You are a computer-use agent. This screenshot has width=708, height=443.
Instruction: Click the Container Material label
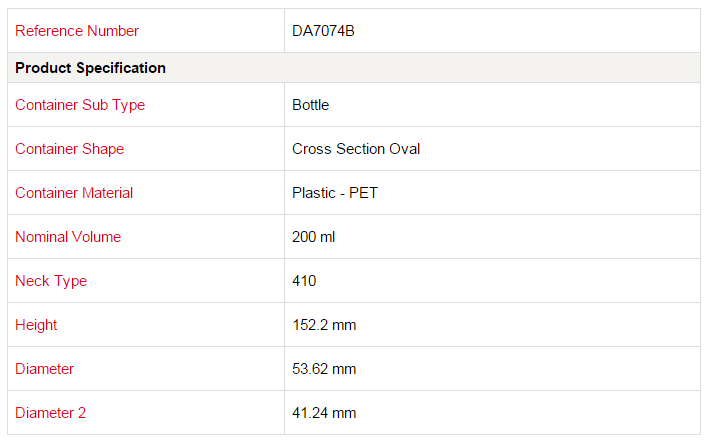[74, 193]
